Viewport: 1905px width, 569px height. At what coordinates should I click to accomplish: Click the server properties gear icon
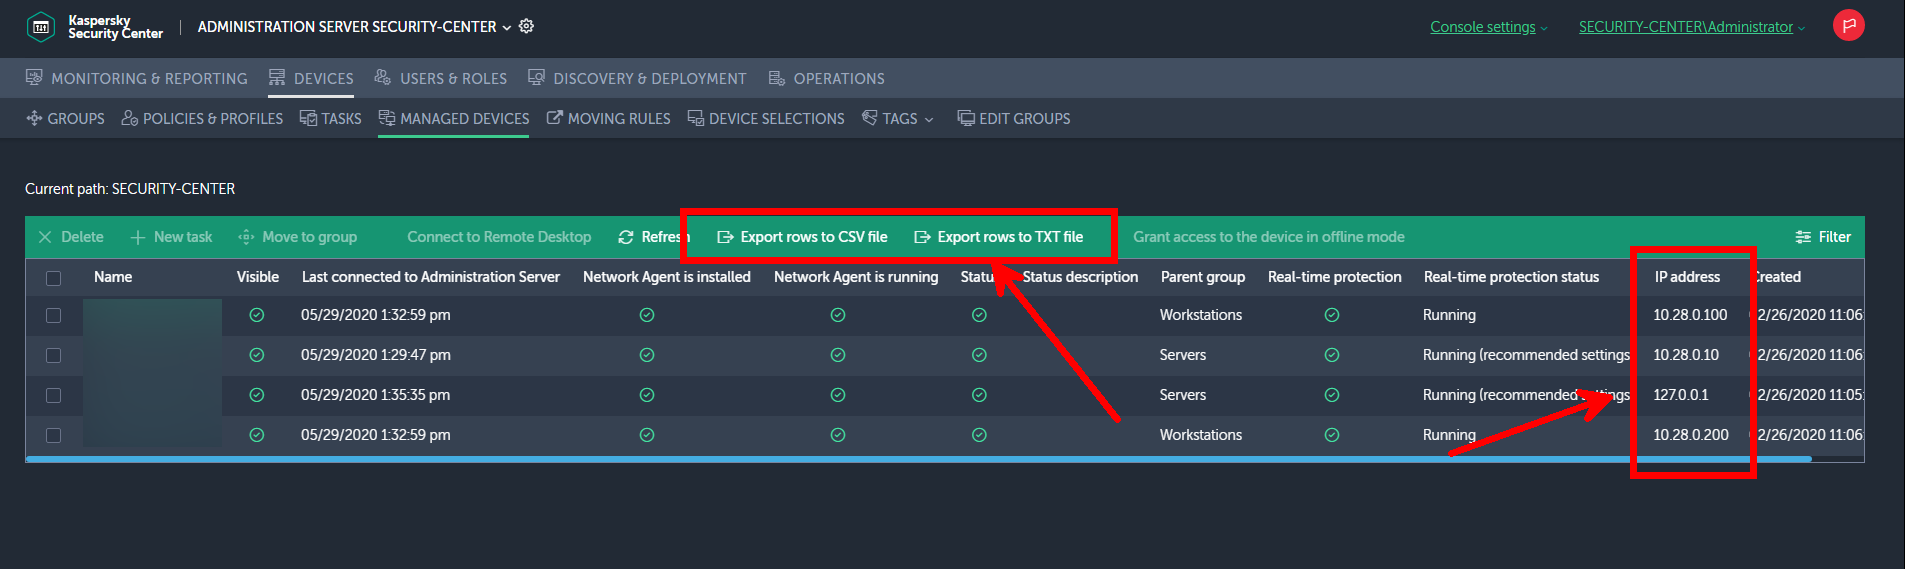[526, 27]
